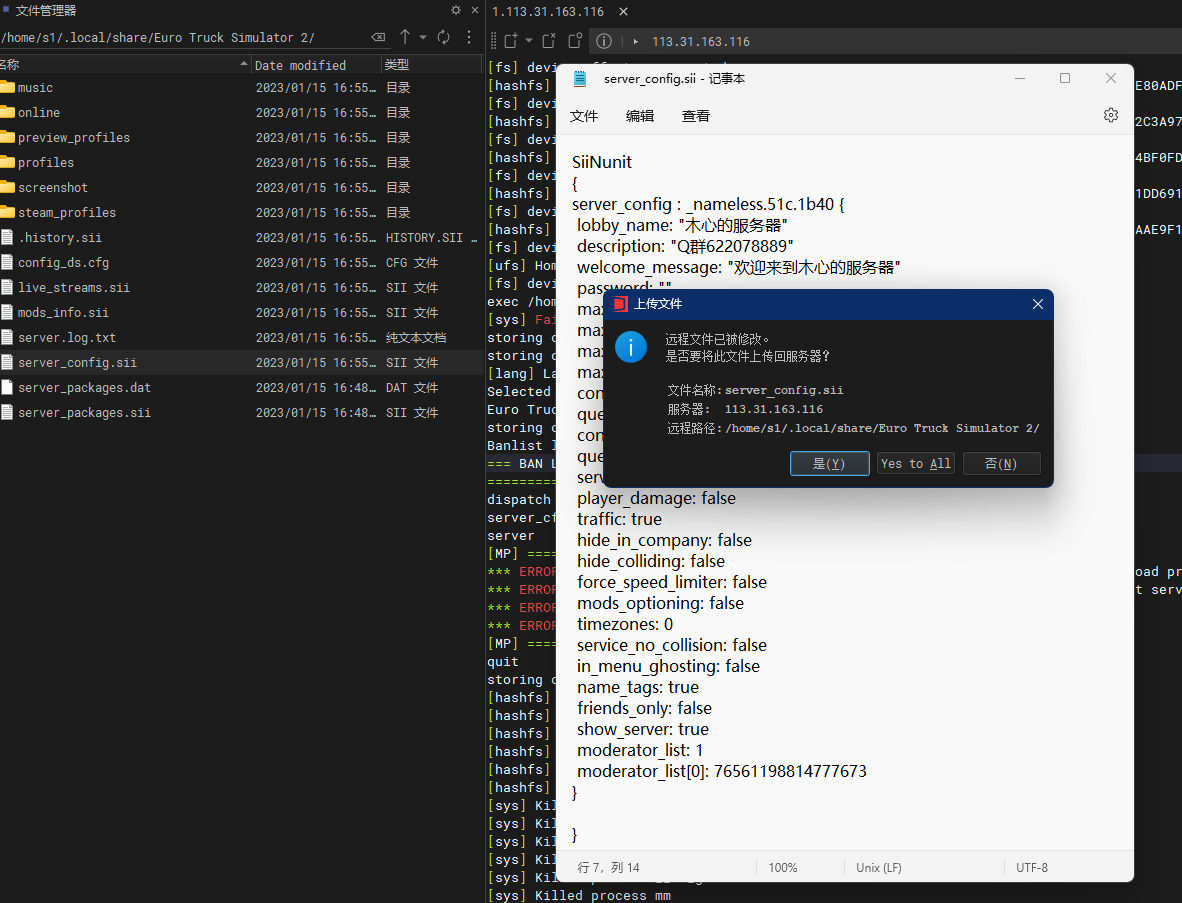Close the file manager panel
This screenshot has height=903, width=1182.
click(x=475, y=10)
